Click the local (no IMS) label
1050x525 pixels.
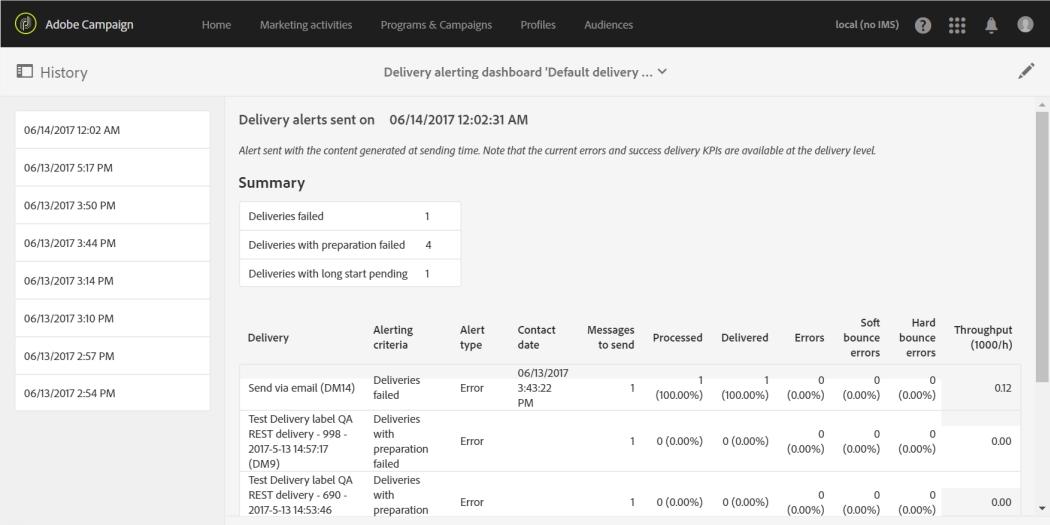[866, 25]
